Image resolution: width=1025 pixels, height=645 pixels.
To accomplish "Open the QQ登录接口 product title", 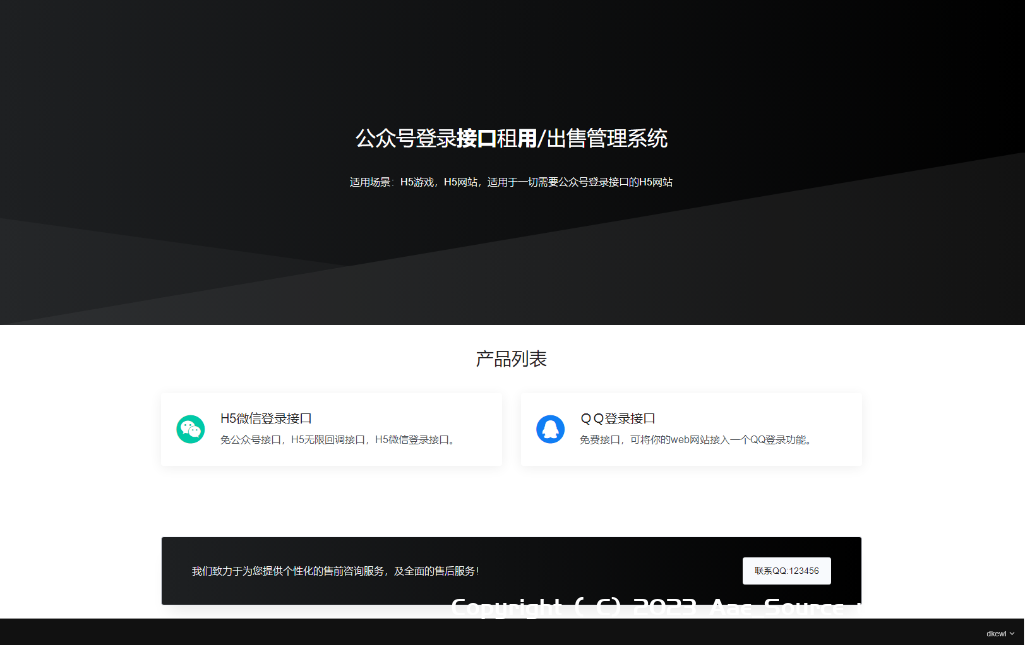I will (617, 418).
